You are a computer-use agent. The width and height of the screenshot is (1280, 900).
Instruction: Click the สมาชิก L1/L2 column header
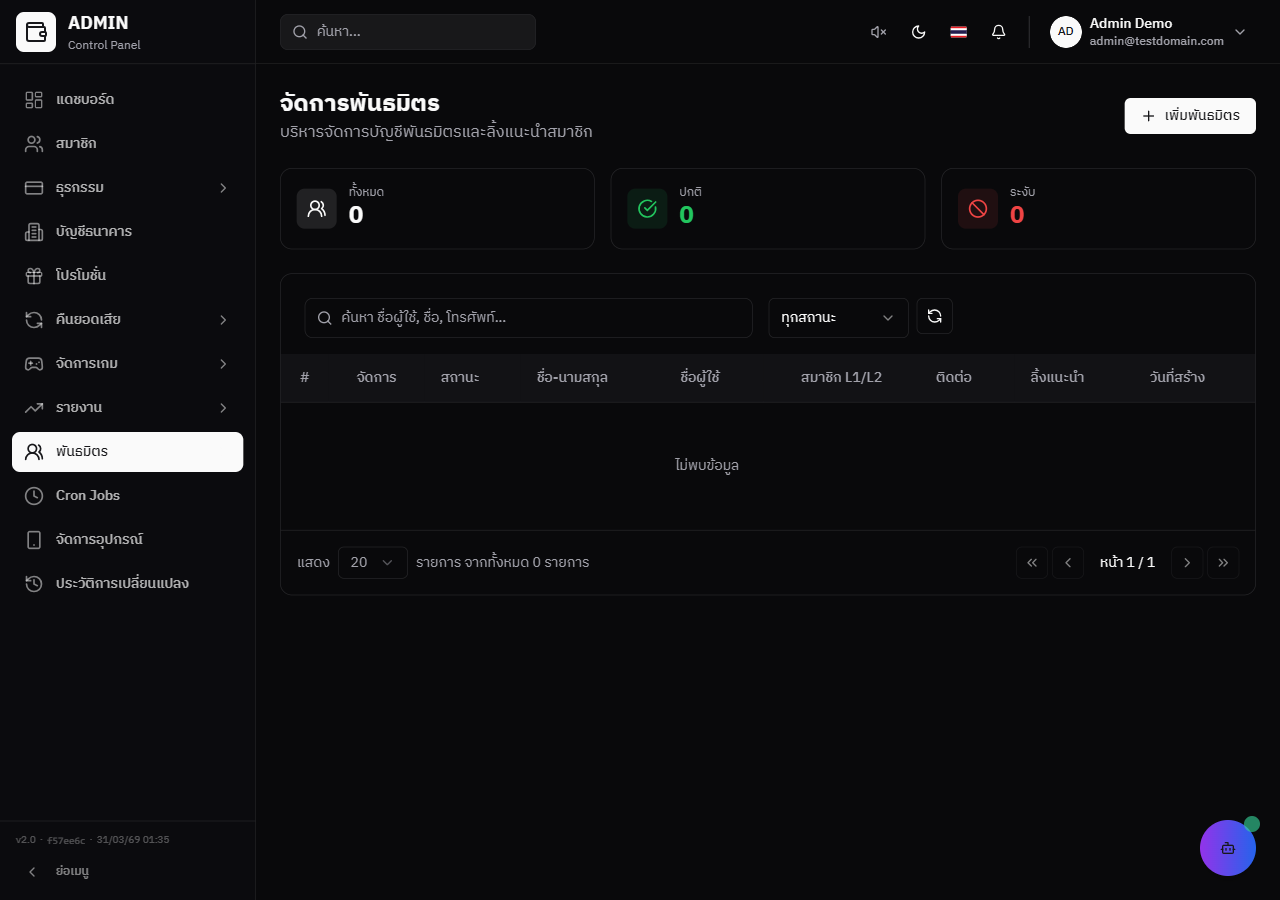[841, 378]
